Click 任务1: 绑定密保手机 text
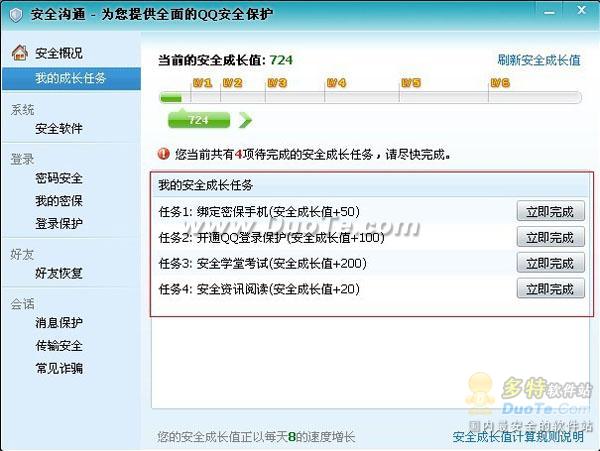 (259, 212)
